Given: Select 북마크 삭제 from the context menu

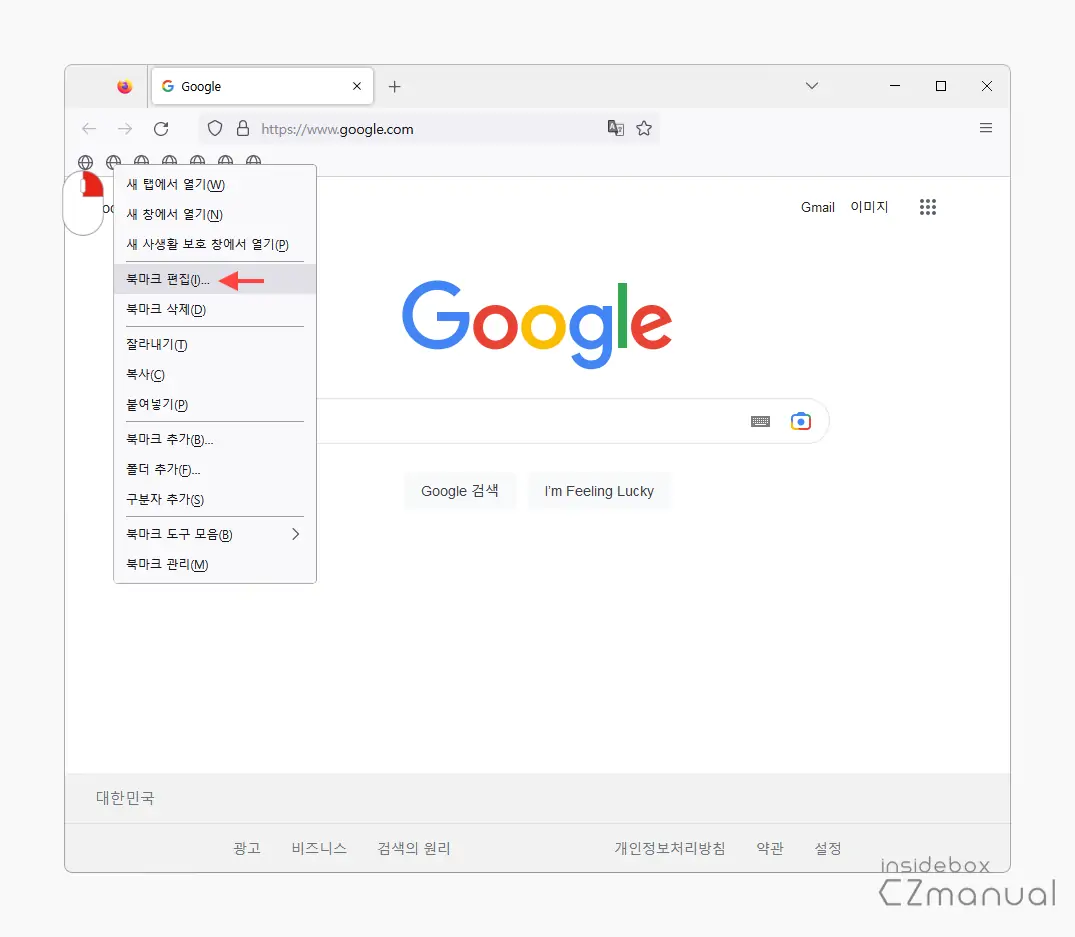Looking at the screenshot, I should [x=163, y=309].
